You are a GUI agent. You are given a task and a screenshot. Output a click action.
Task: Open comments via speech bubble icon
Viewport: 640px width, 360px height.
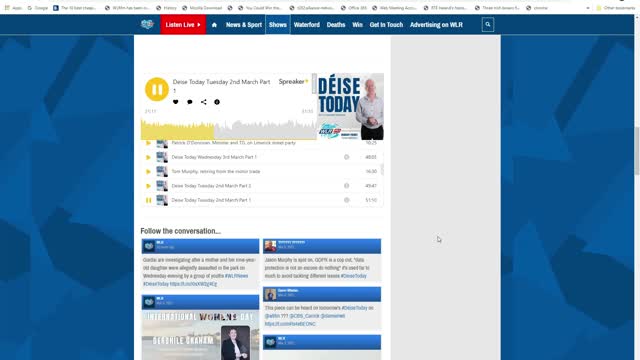(x=189, y=102)
